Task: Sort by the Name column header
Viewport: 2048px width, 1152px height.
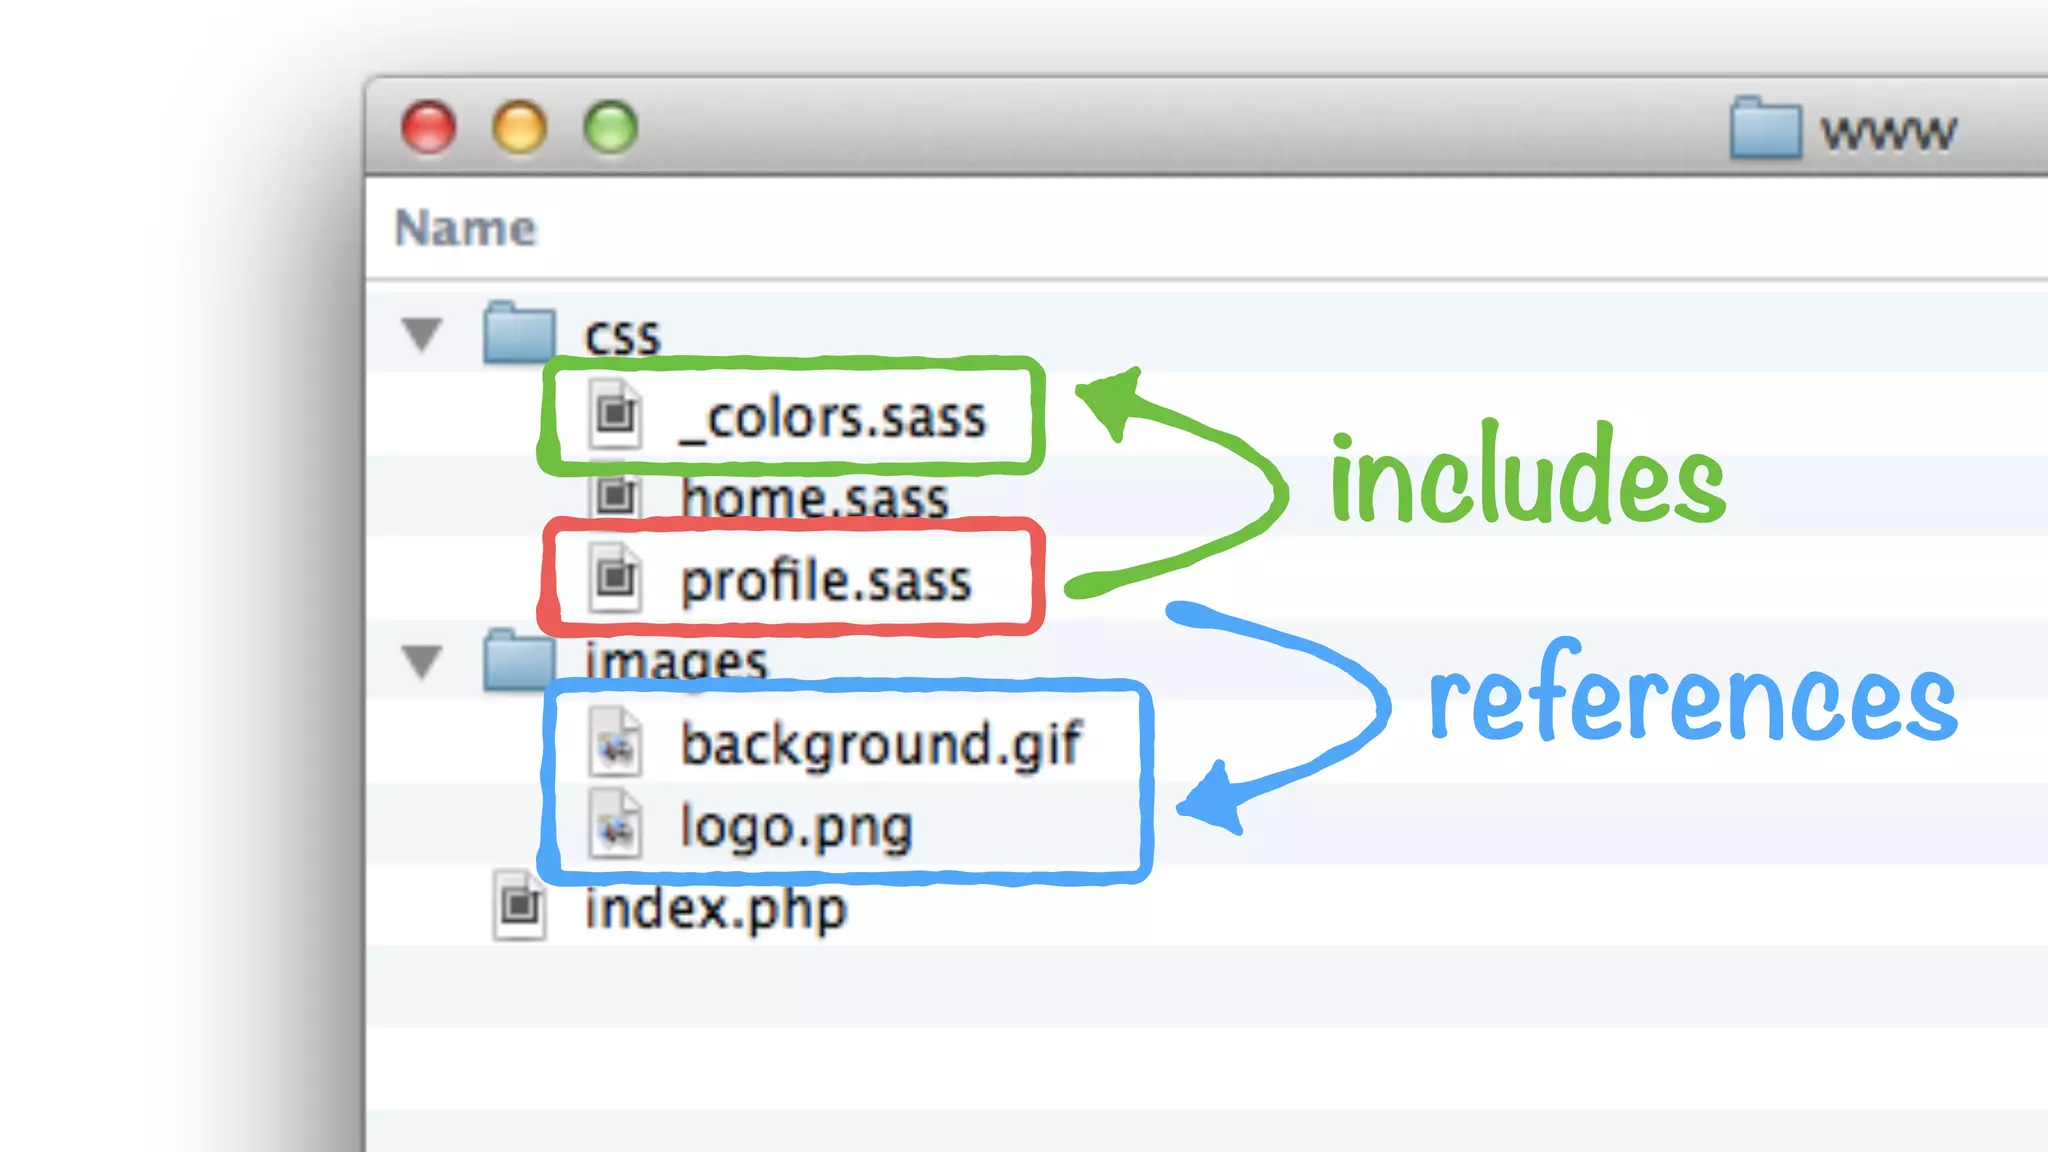Action: [466, 228]
